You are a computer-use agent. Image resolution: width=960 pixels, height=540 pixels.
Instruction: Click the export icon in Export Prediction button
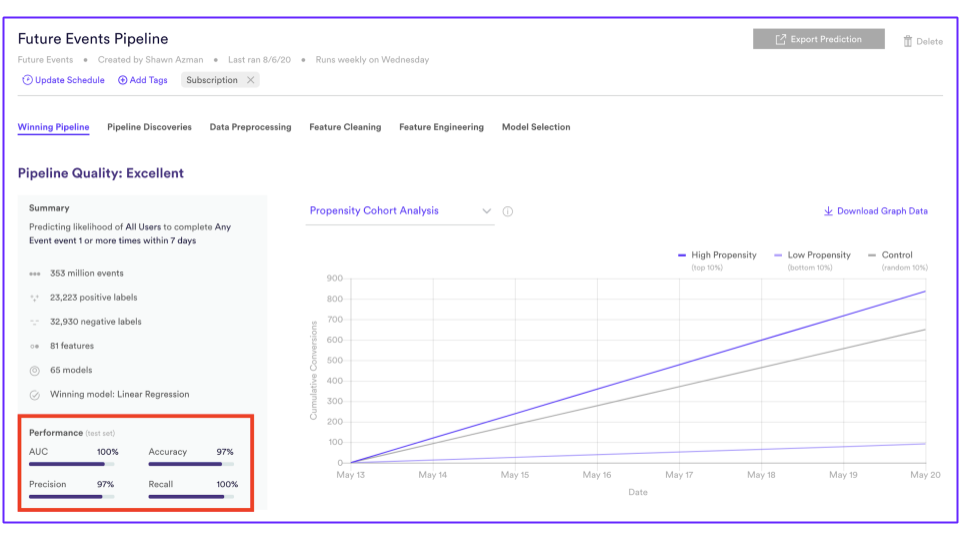point(781,39)
